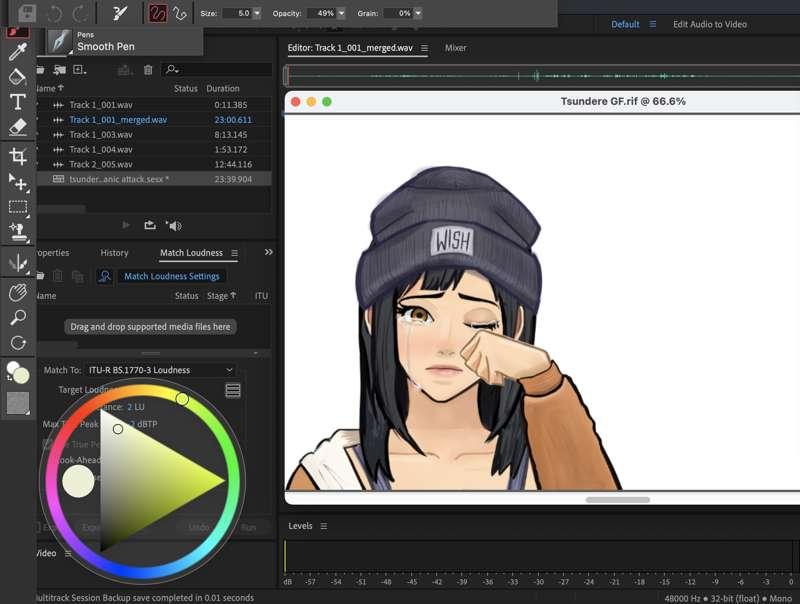The height and width of the screenshot is (604, 800).
Task: Select the Edit Audio to Video workspace
Action: tap(710, 24)
